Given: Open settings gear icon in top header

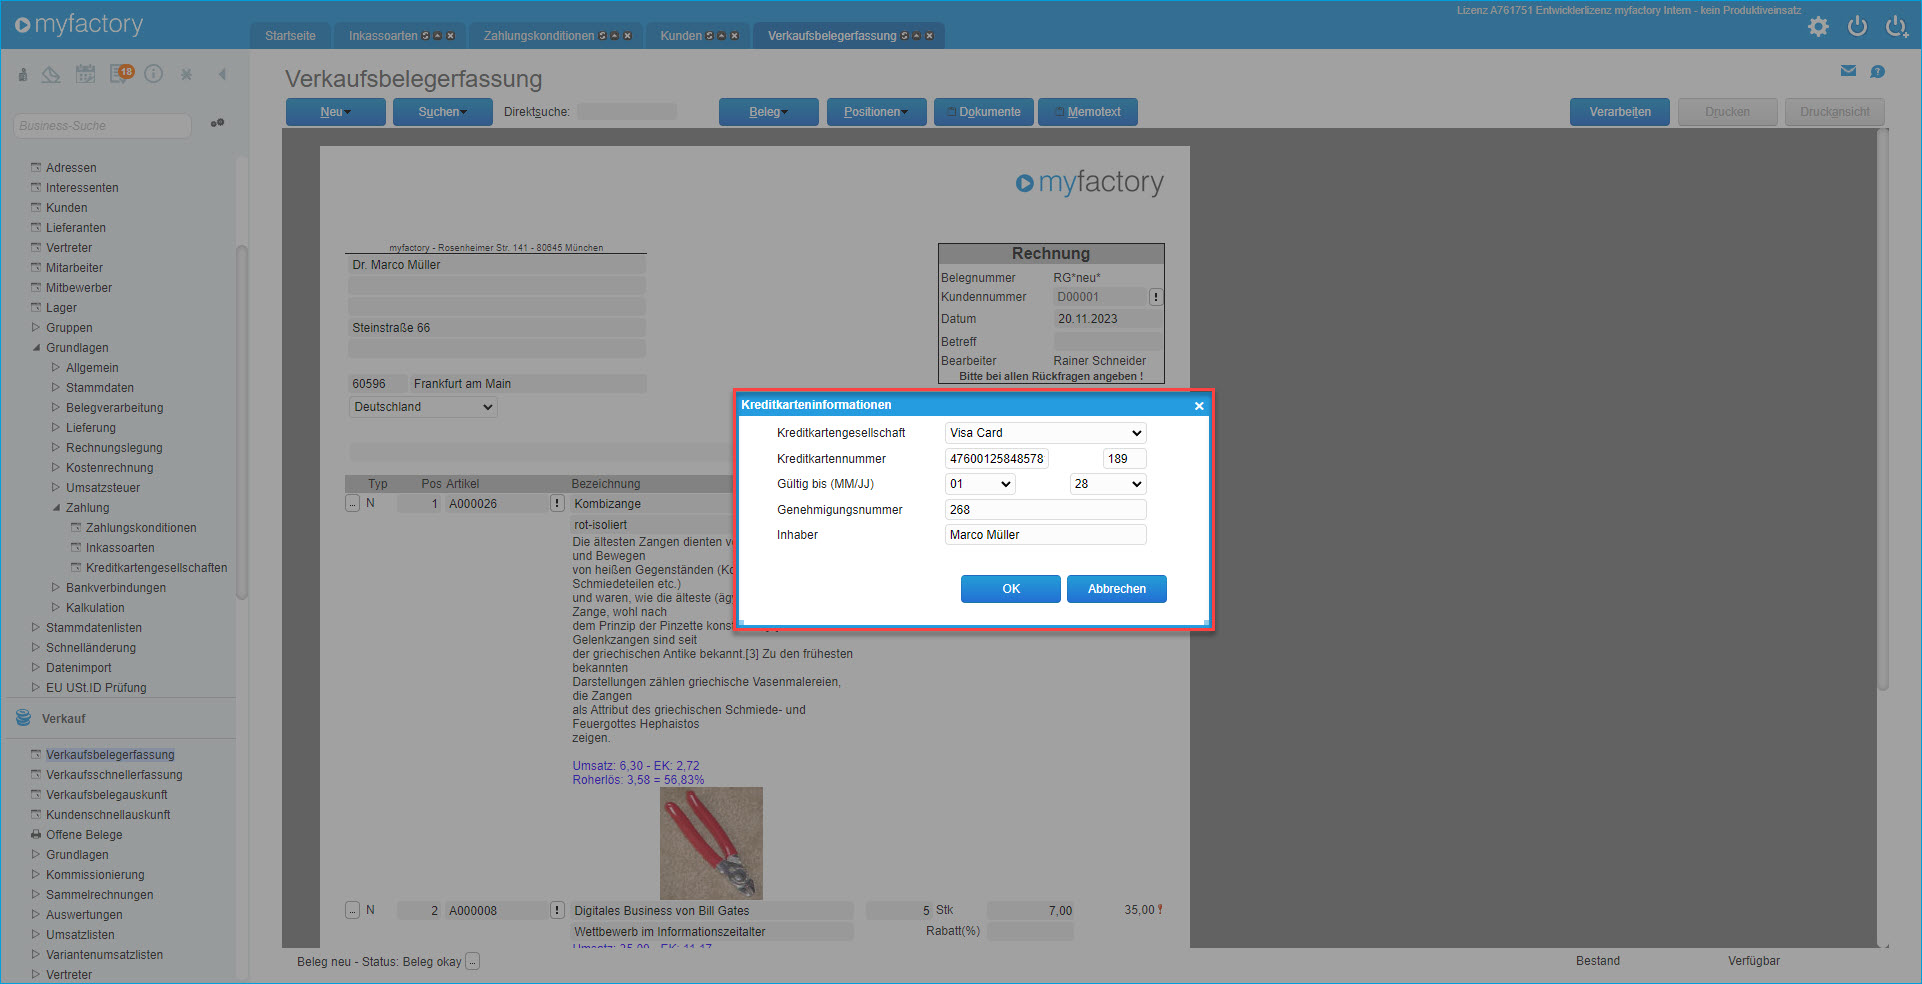Looking at the screenshot, I should pyautogui.click(x=1818, y=27).
